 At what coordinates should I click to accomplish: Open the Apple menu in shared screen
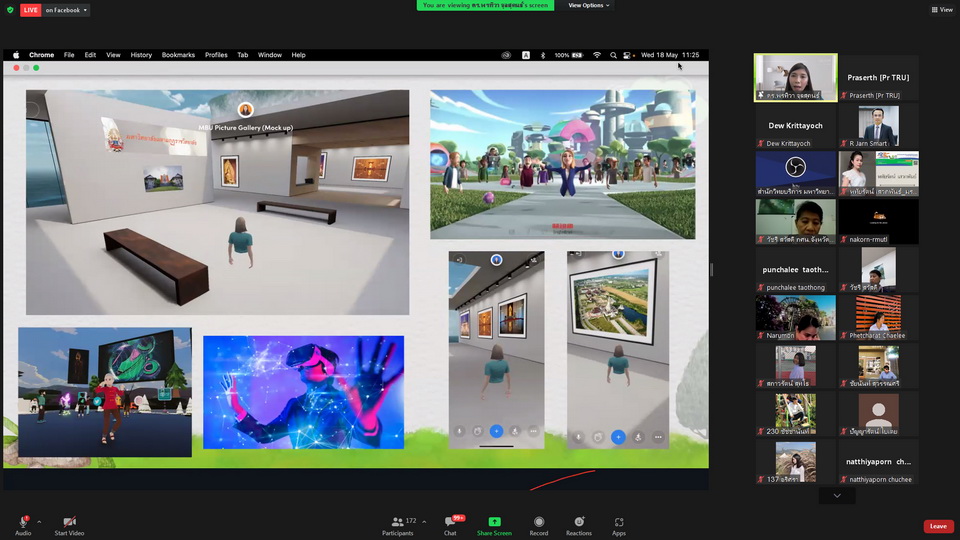coord(16,55)
